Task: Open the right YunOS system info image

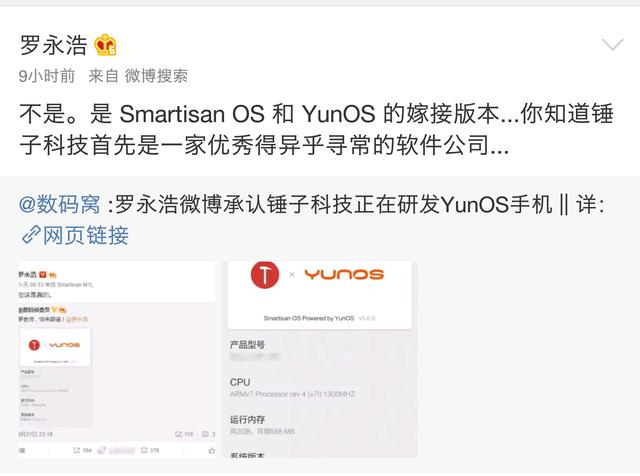Action: pyautogui.click(x=322, y=359)
